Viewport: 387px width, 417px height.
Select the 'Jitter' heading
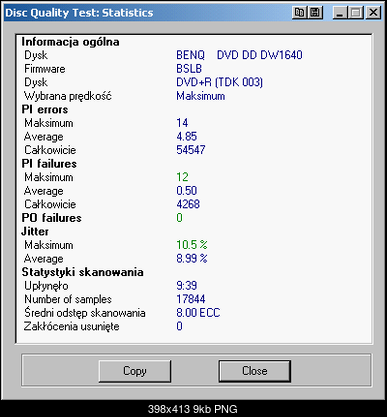(x=35, y=231)
